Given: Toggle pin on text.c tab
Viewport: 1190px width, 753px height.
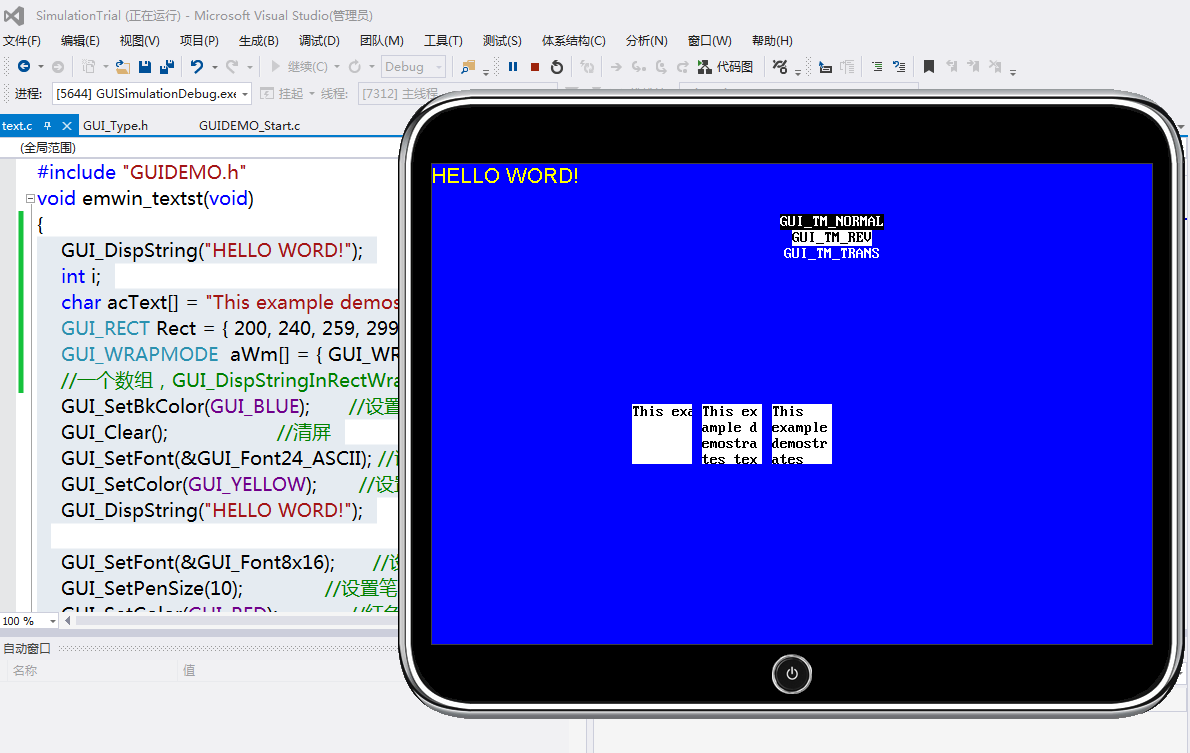Looking at the screenshot, I should click(48, 125).
